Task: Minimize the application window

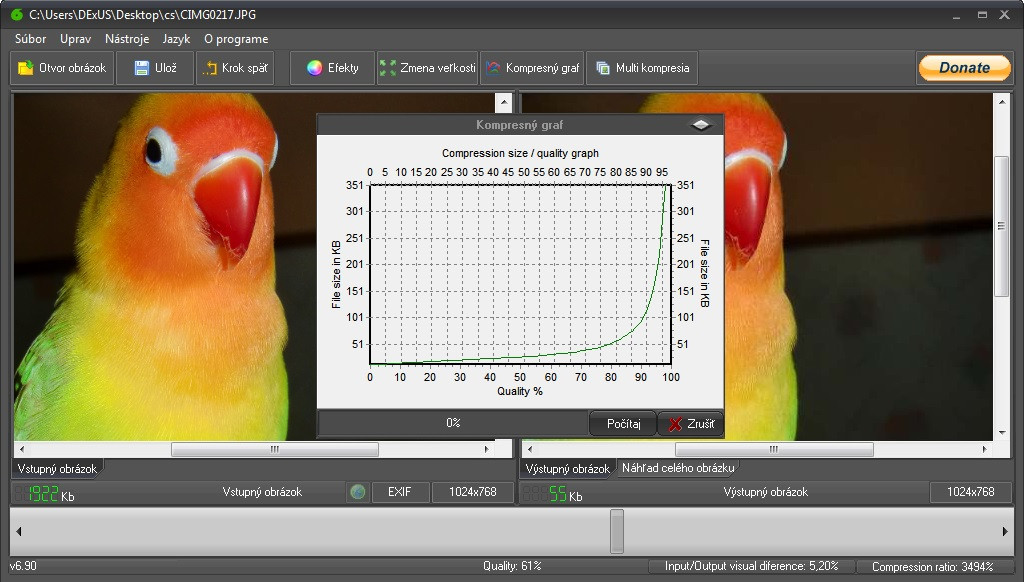Action: (957, 15)
